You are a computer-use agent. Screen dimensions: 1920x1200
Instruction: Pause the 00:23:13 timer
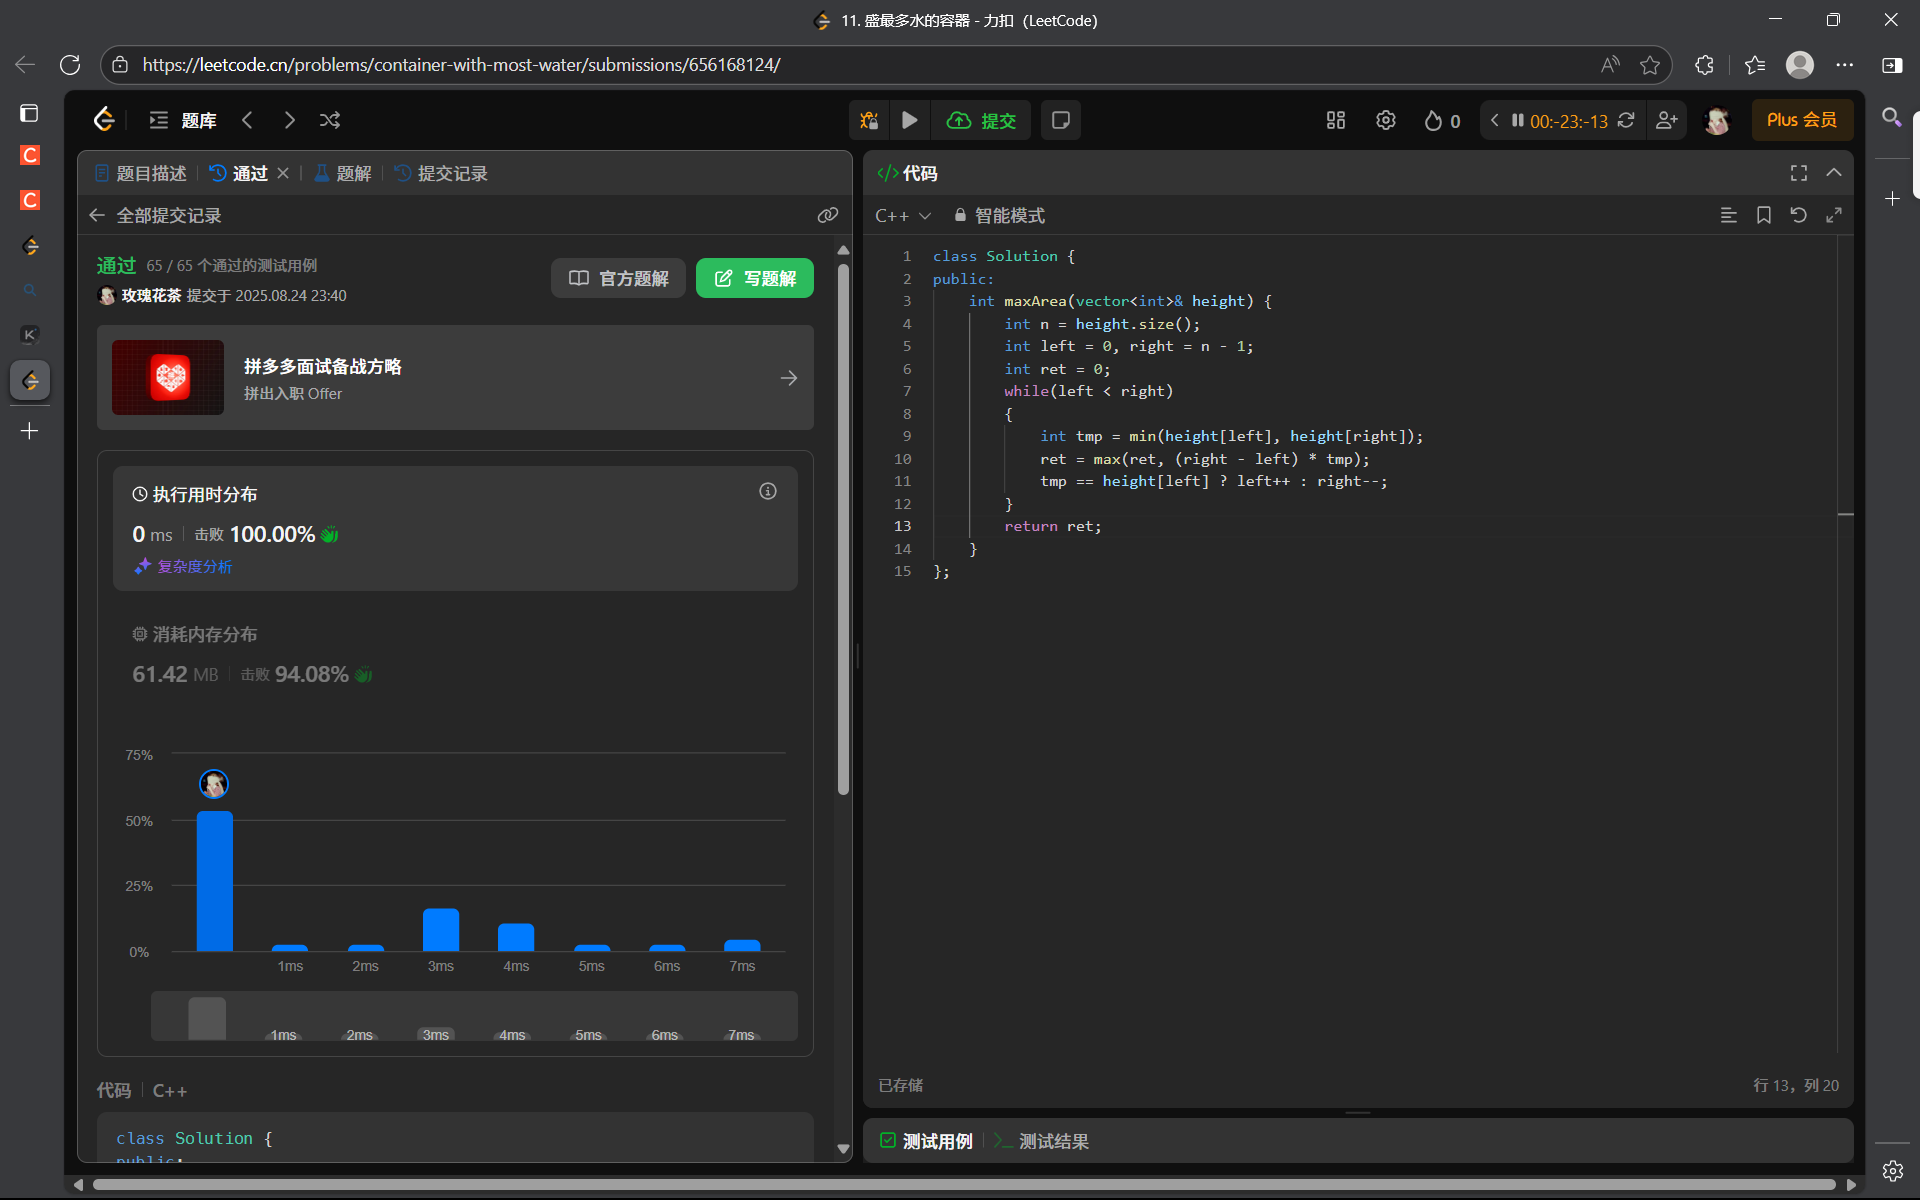pyautogui.click(x=1518, y=120)
